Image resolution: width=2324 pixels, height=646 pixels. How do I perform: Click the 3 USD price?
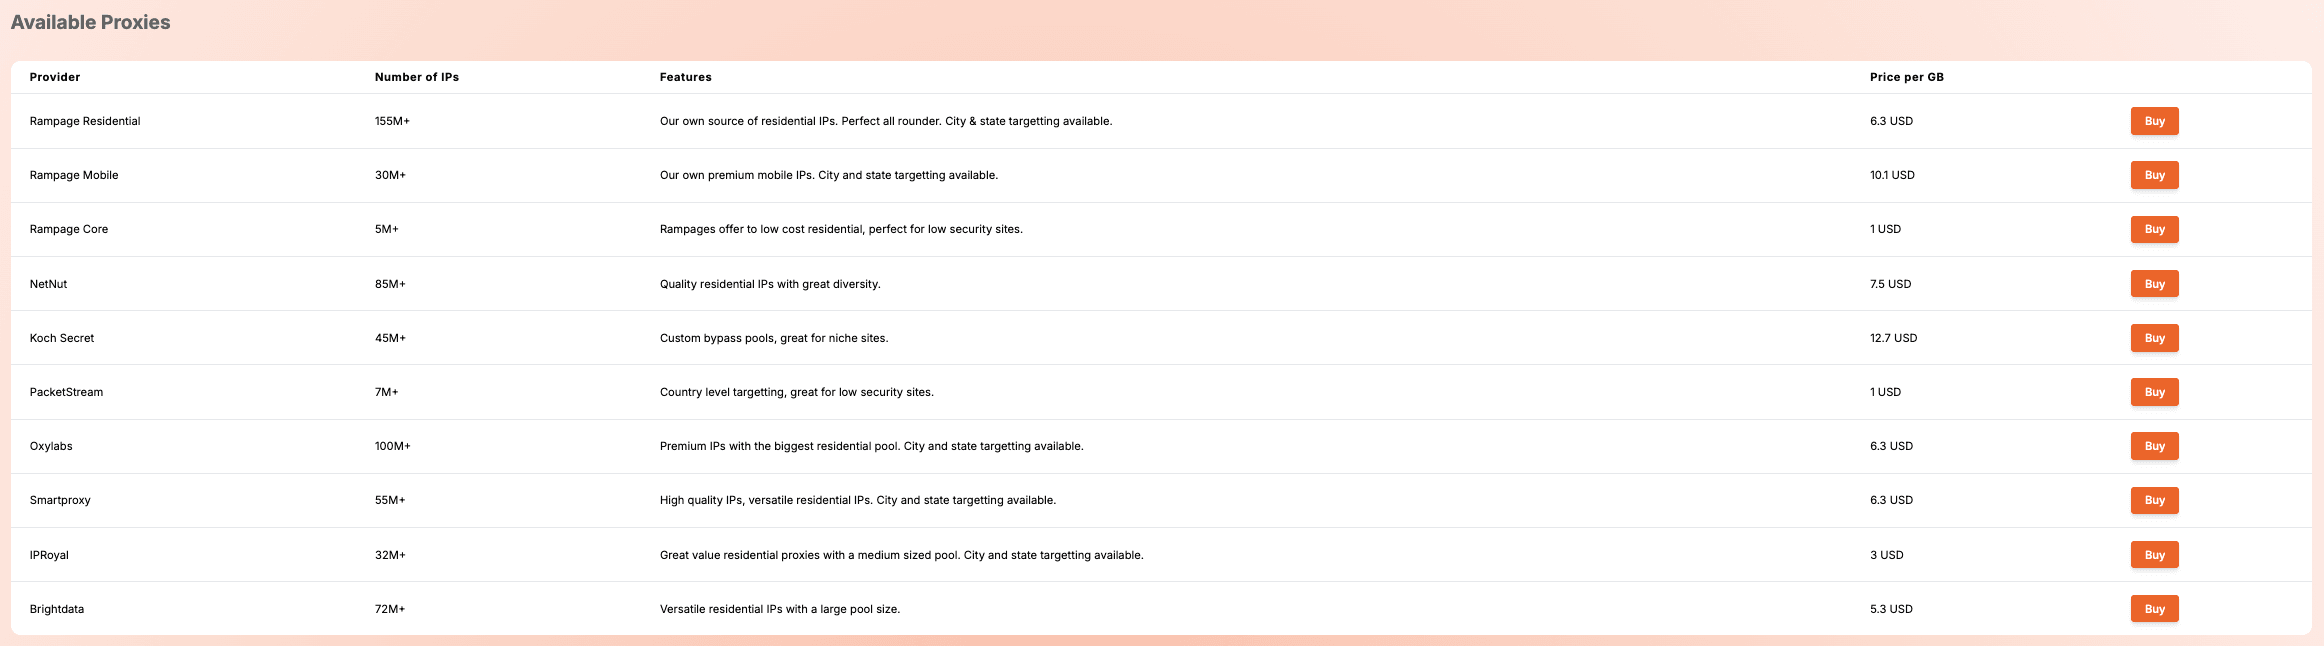(1887, 555)
